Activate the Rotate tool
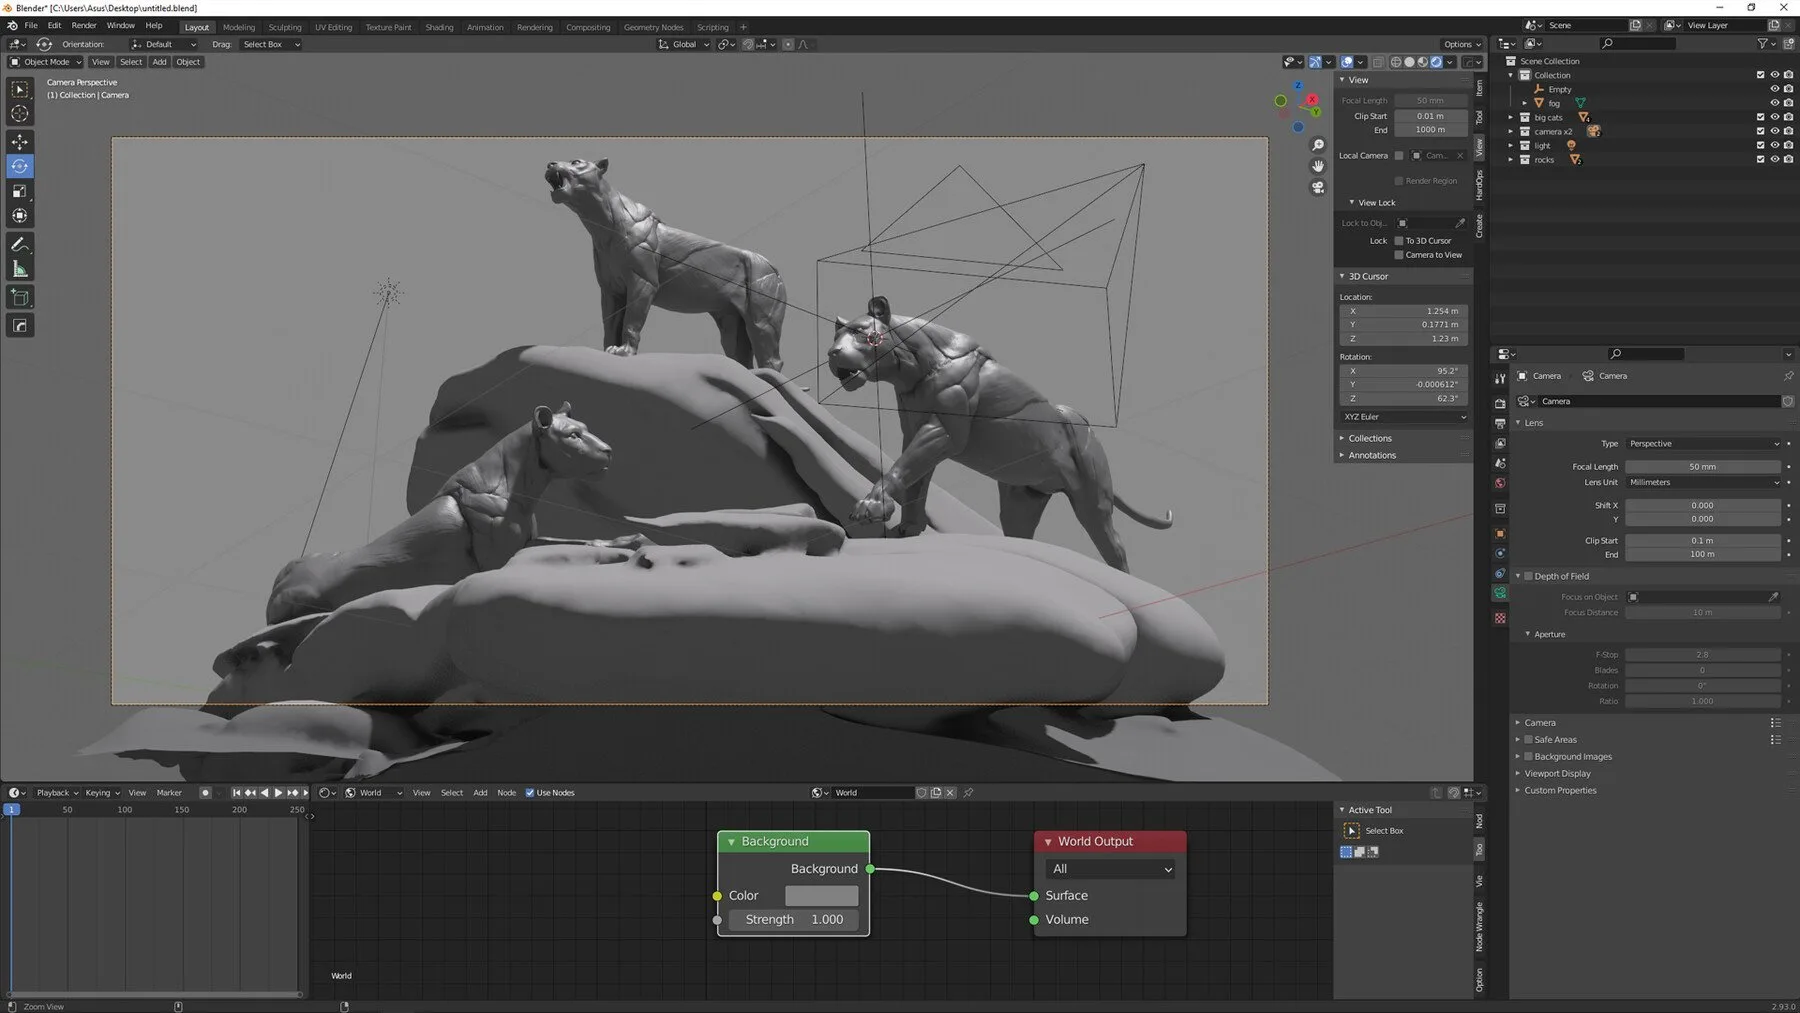 pyautogui.click(x=19, y=166)
